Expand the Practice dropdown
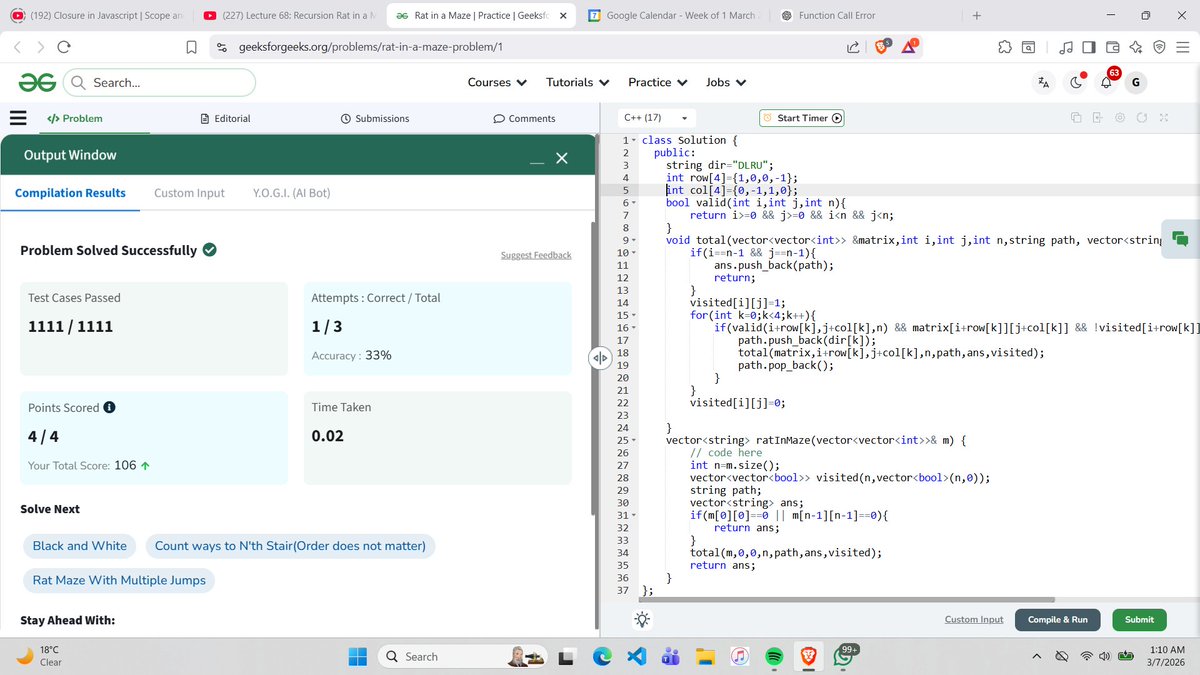The width and height of the screenshot is (1200, 675). [657, 82]
